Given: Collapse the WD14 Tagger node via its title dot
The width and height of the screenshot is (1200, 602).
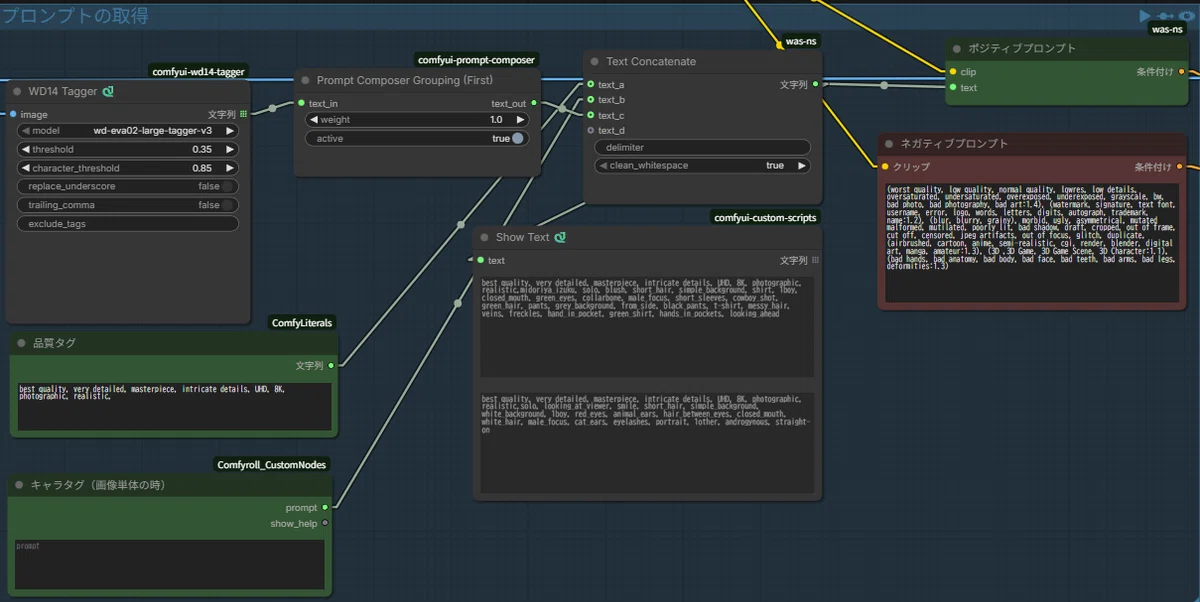Looking at the screenshot, I should pos(18,92).
